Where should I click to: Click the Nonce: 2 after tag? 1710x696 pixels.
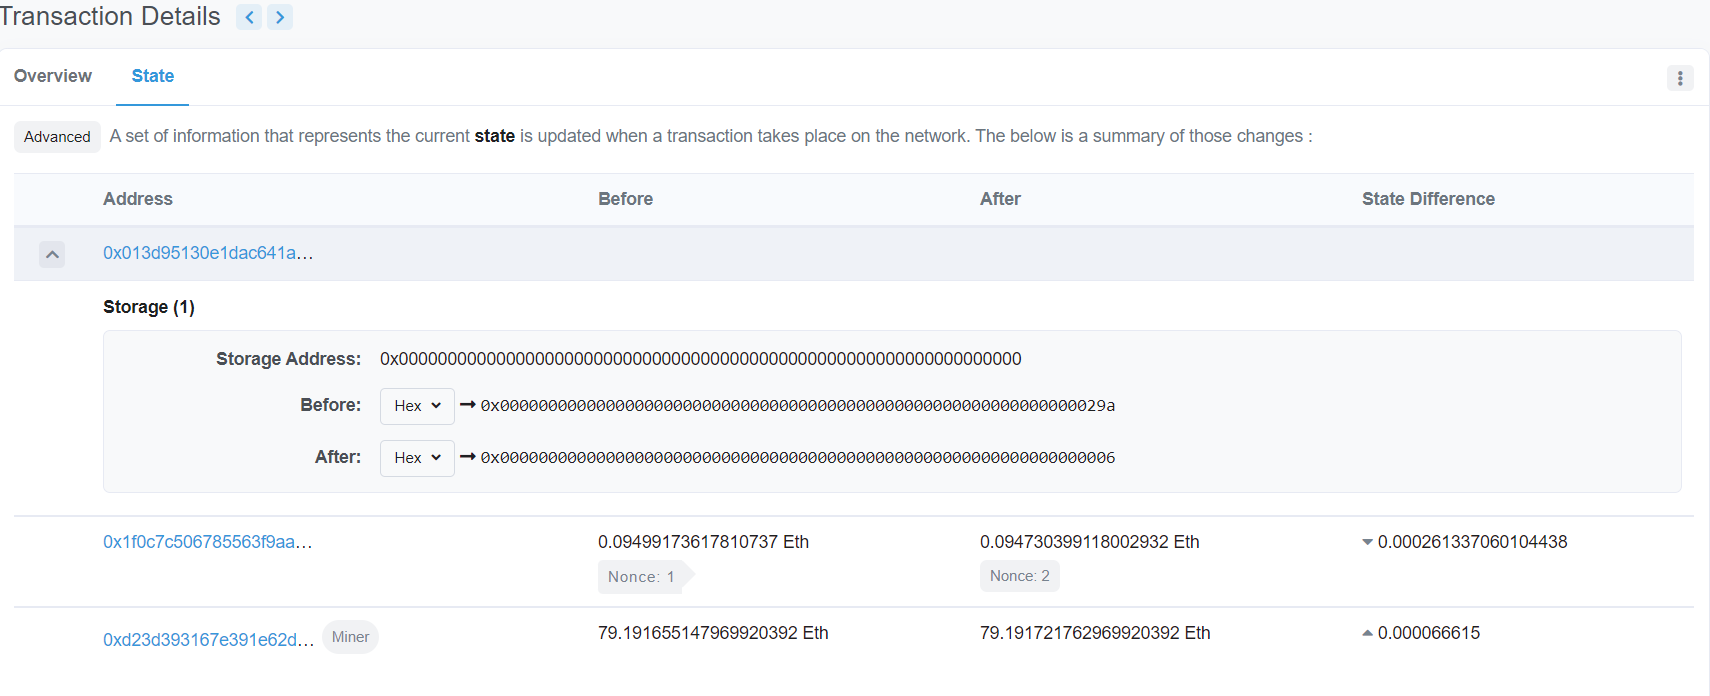click(1019, 576)
